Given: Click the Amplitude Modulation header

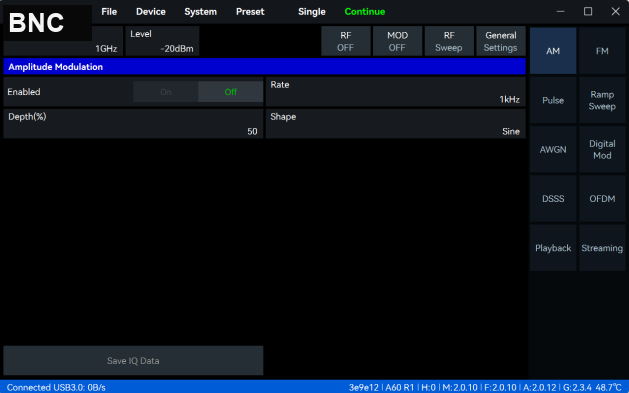Looking at the screenshot, I should [x=264, y=67].
